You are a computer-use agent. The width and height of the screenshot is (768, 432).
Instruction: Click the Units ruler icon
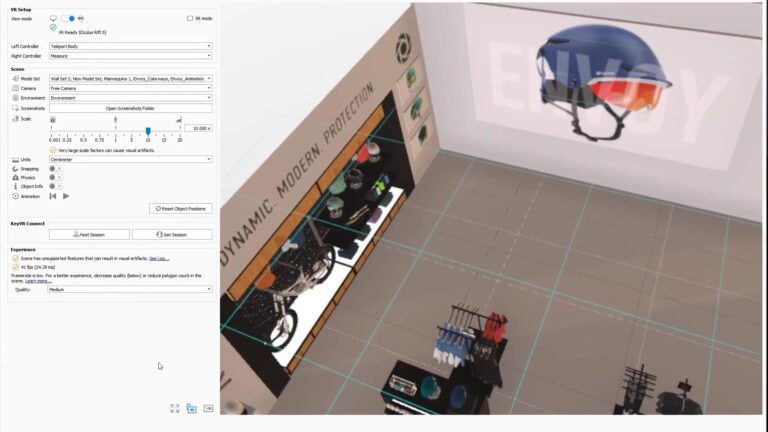point(15,160)
